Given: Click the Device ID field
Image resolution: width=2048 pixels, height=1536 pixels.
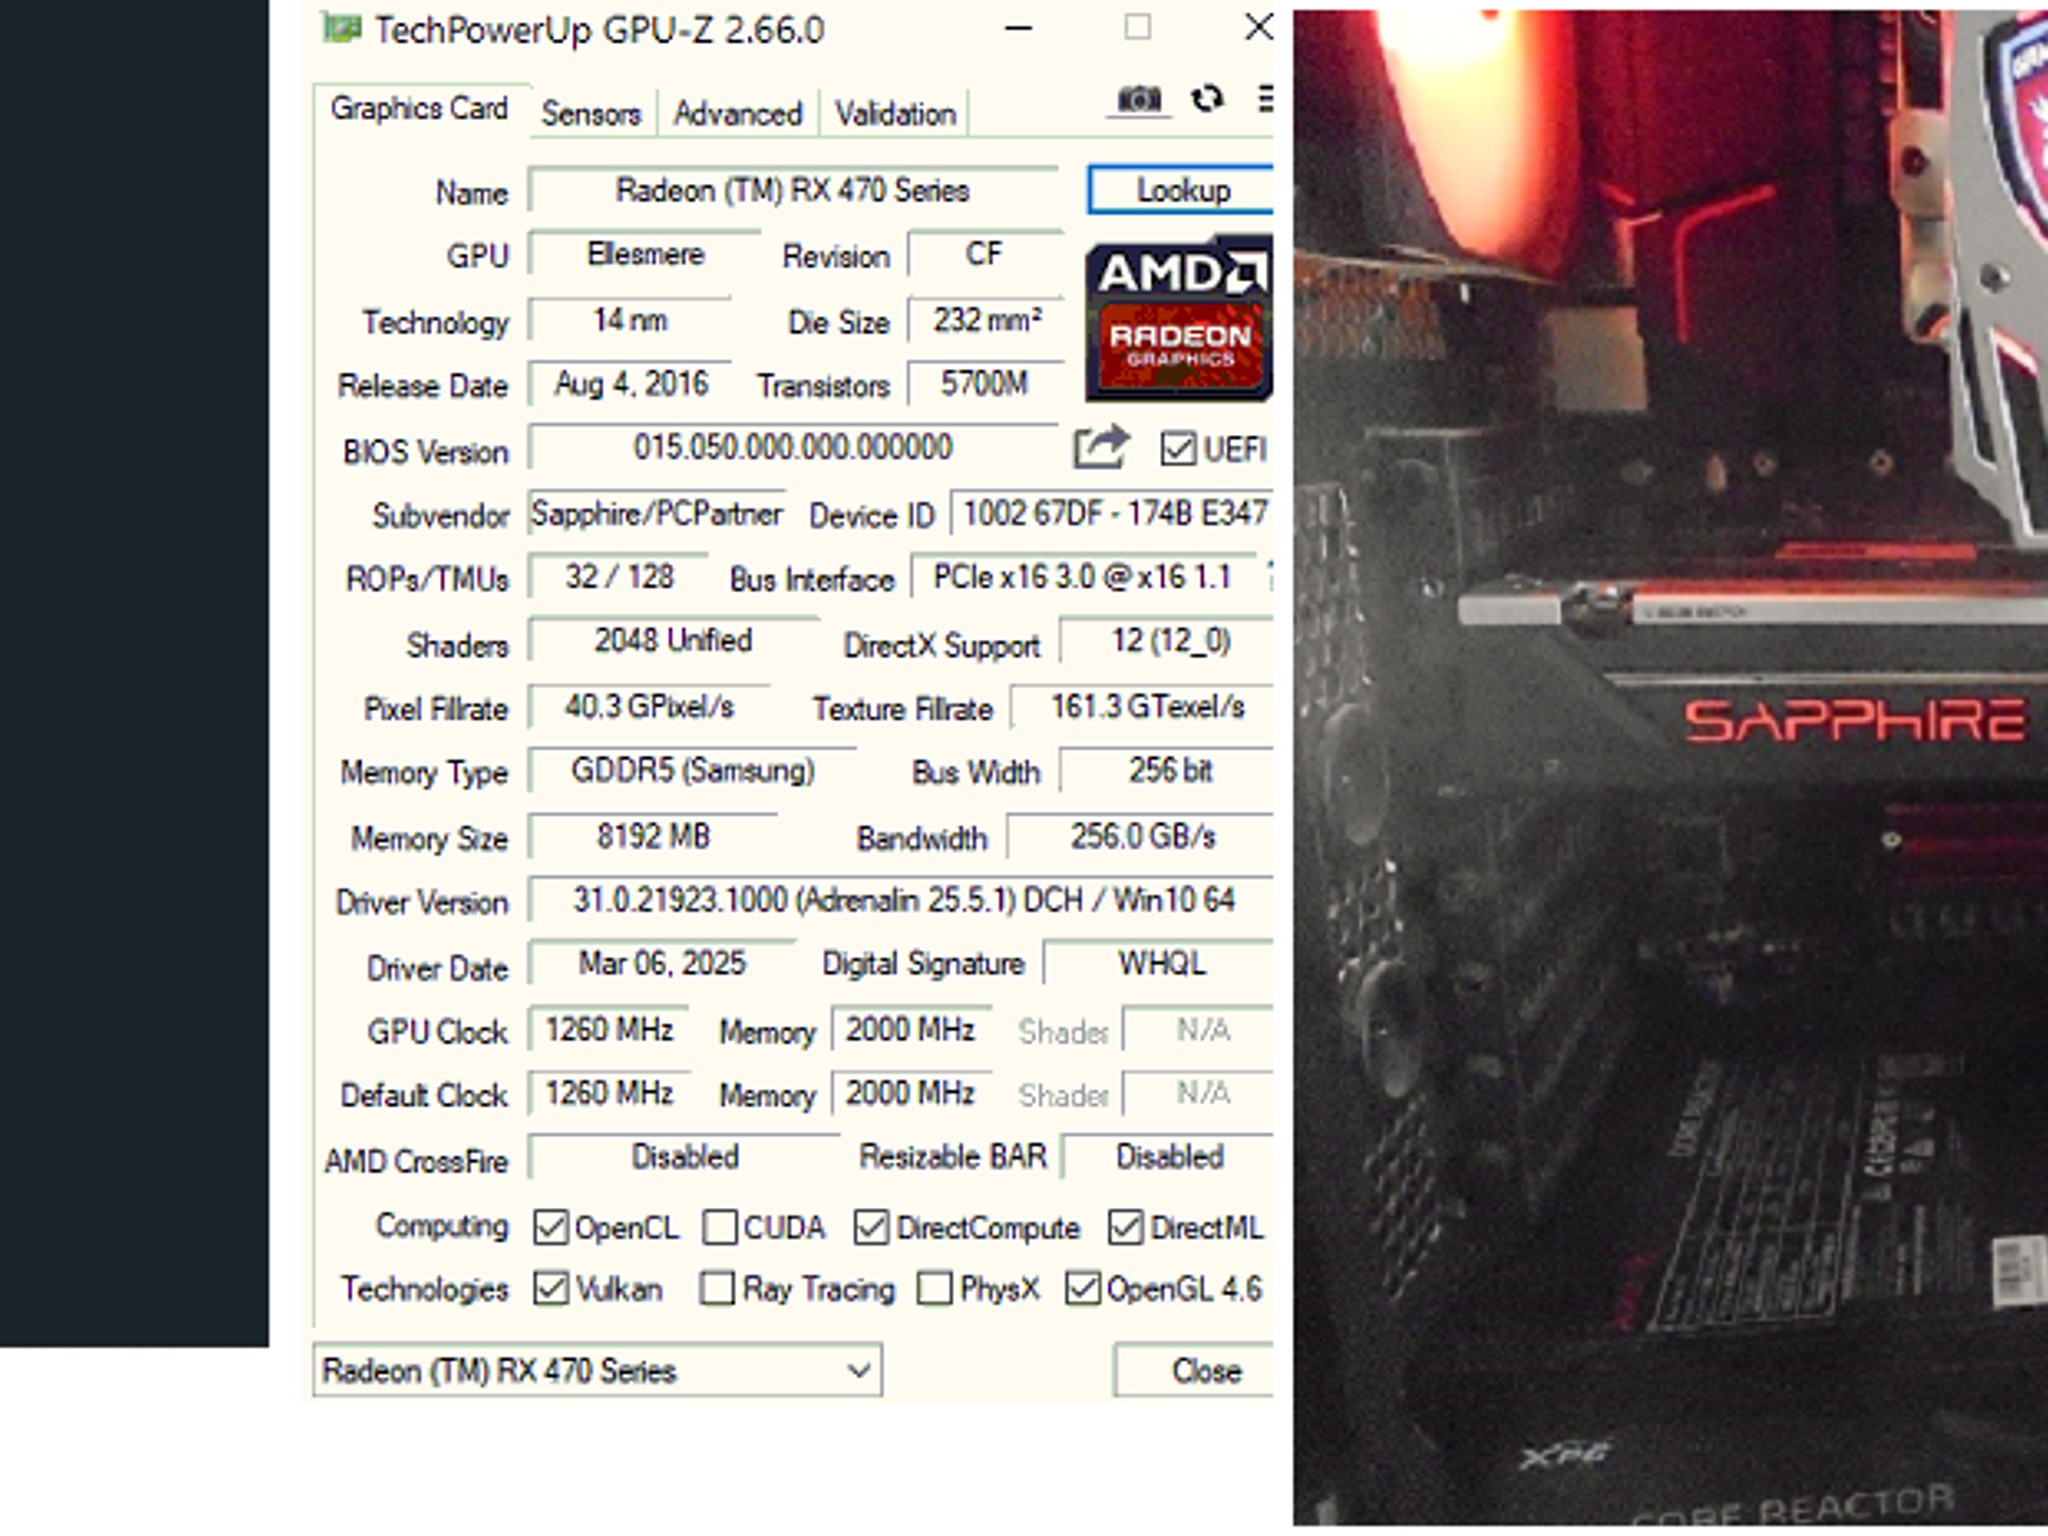Looking at the screenshot, I should pyautogui.click(x=1110, y=514).
